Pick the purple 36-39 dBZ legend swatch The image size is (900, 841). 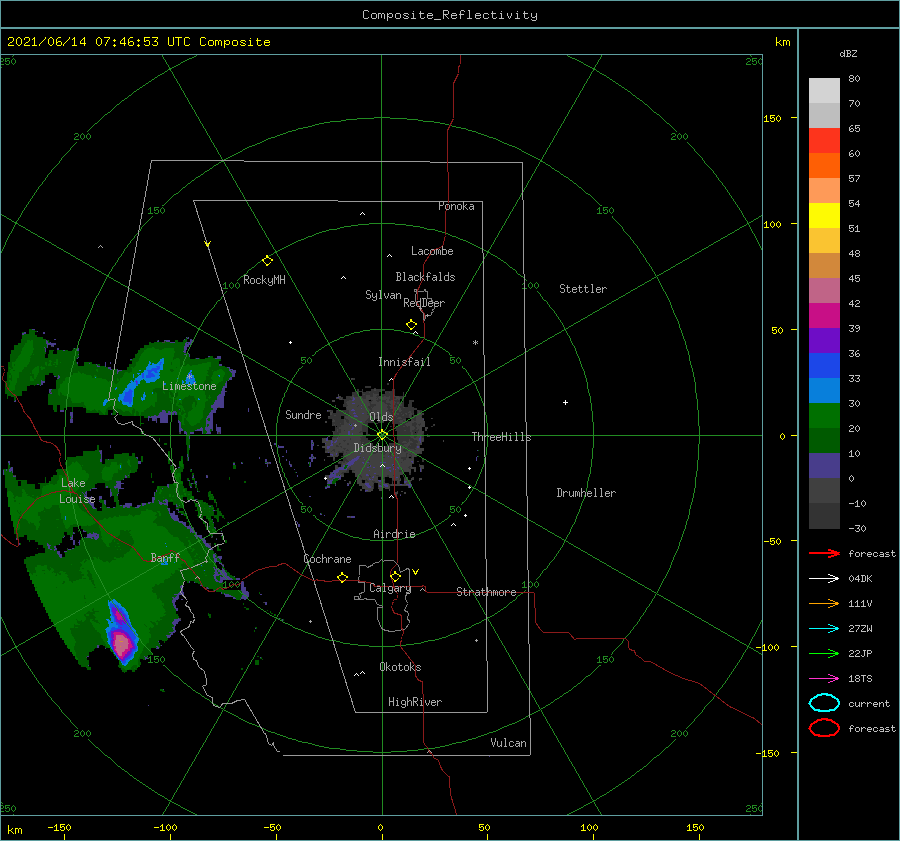pos(824,340)
